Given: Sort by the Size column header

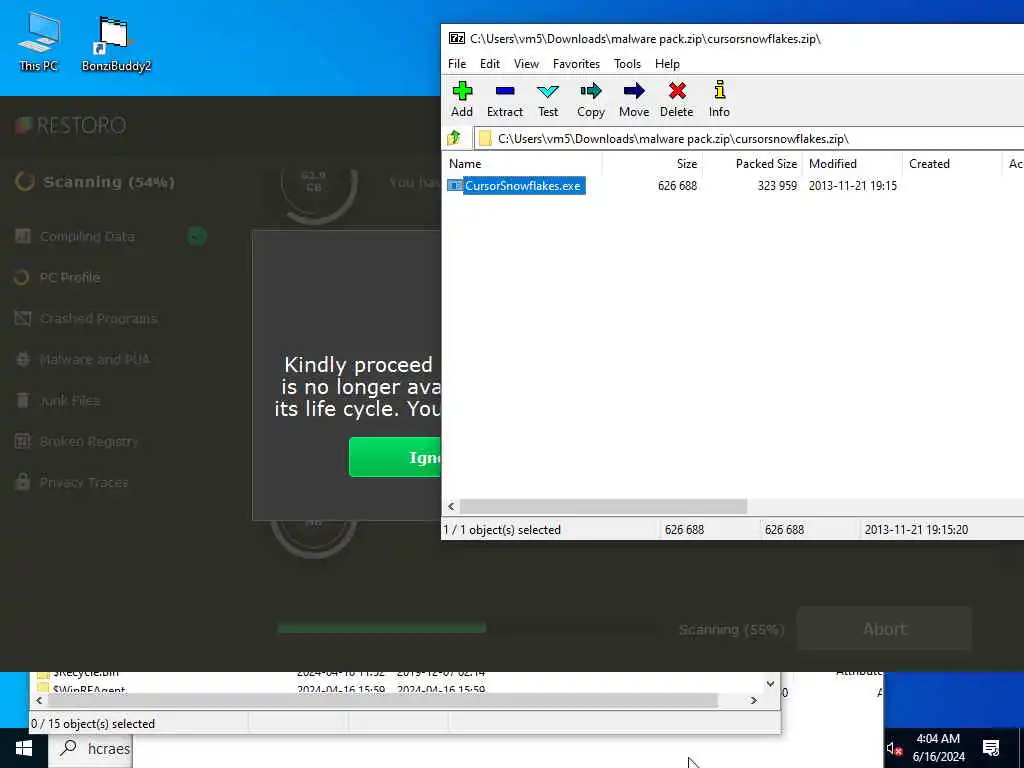Looking at the screenshot, I should (x=652, y=164).
